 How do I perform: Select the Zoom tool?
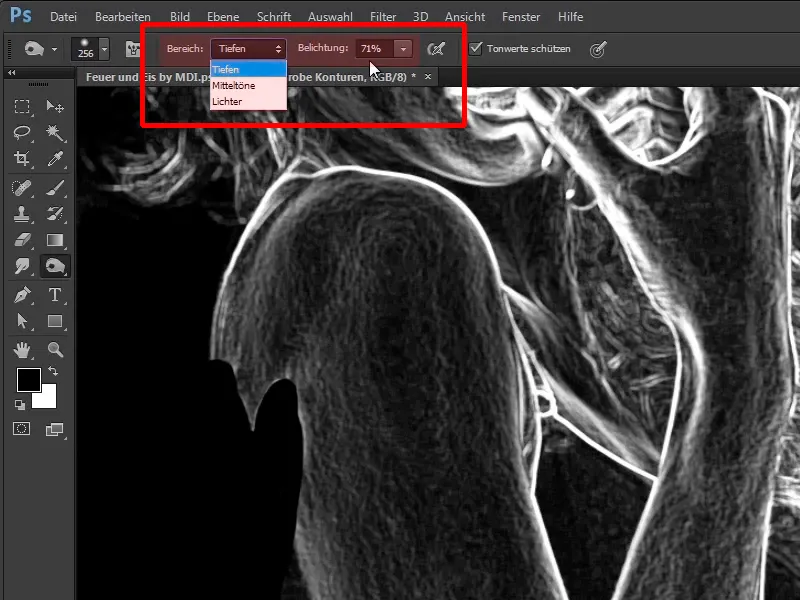coord(55,350)
